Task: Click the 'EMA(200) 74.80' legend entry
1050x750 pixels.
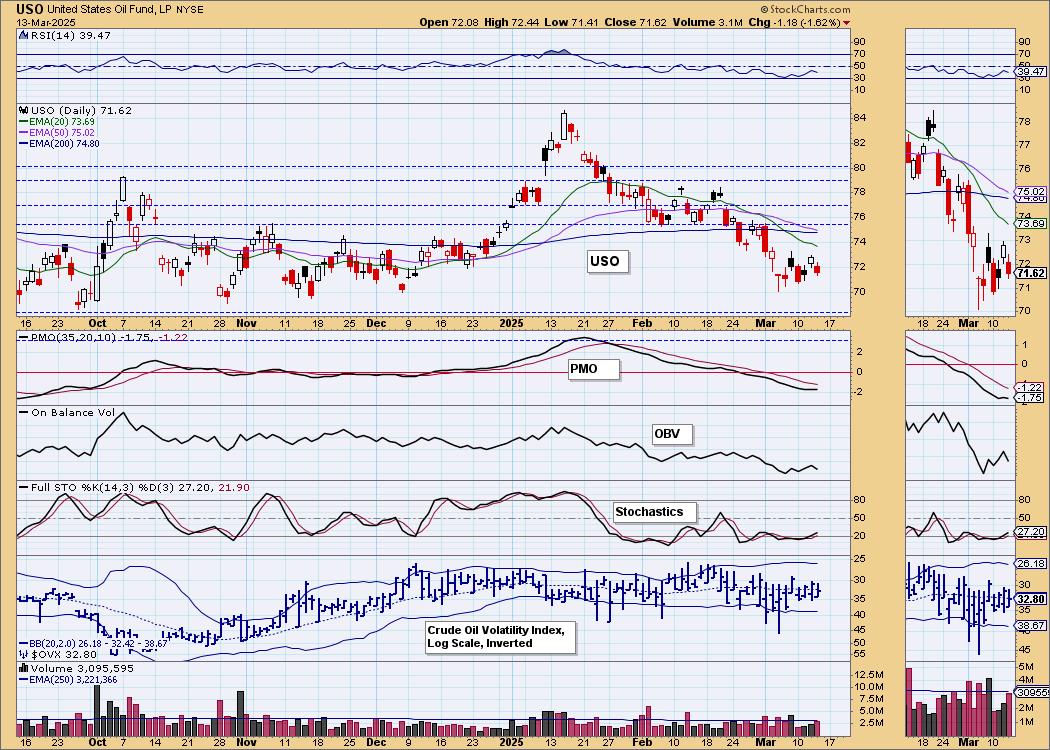Action: tap(64, 143)
